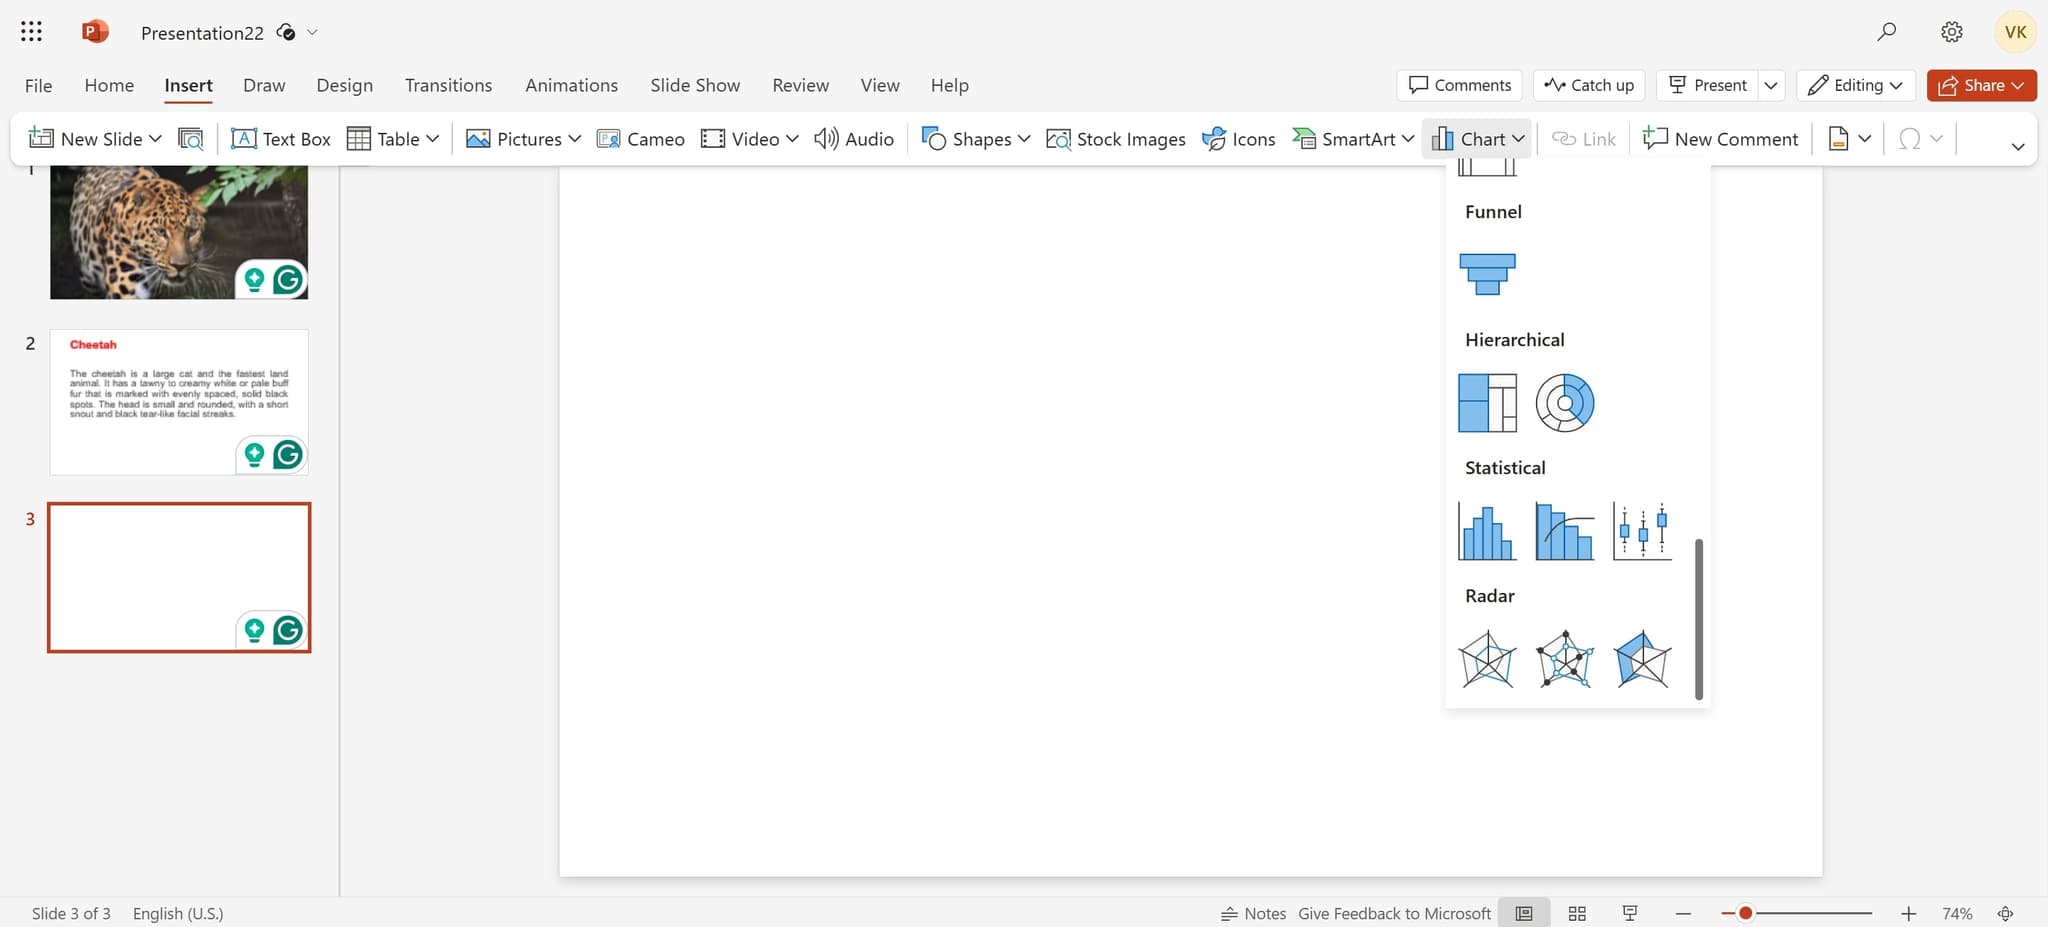The image size is (2048, 927).
Task: Adjust the zoom slider at bottom right
Action: coord(1744,913)
